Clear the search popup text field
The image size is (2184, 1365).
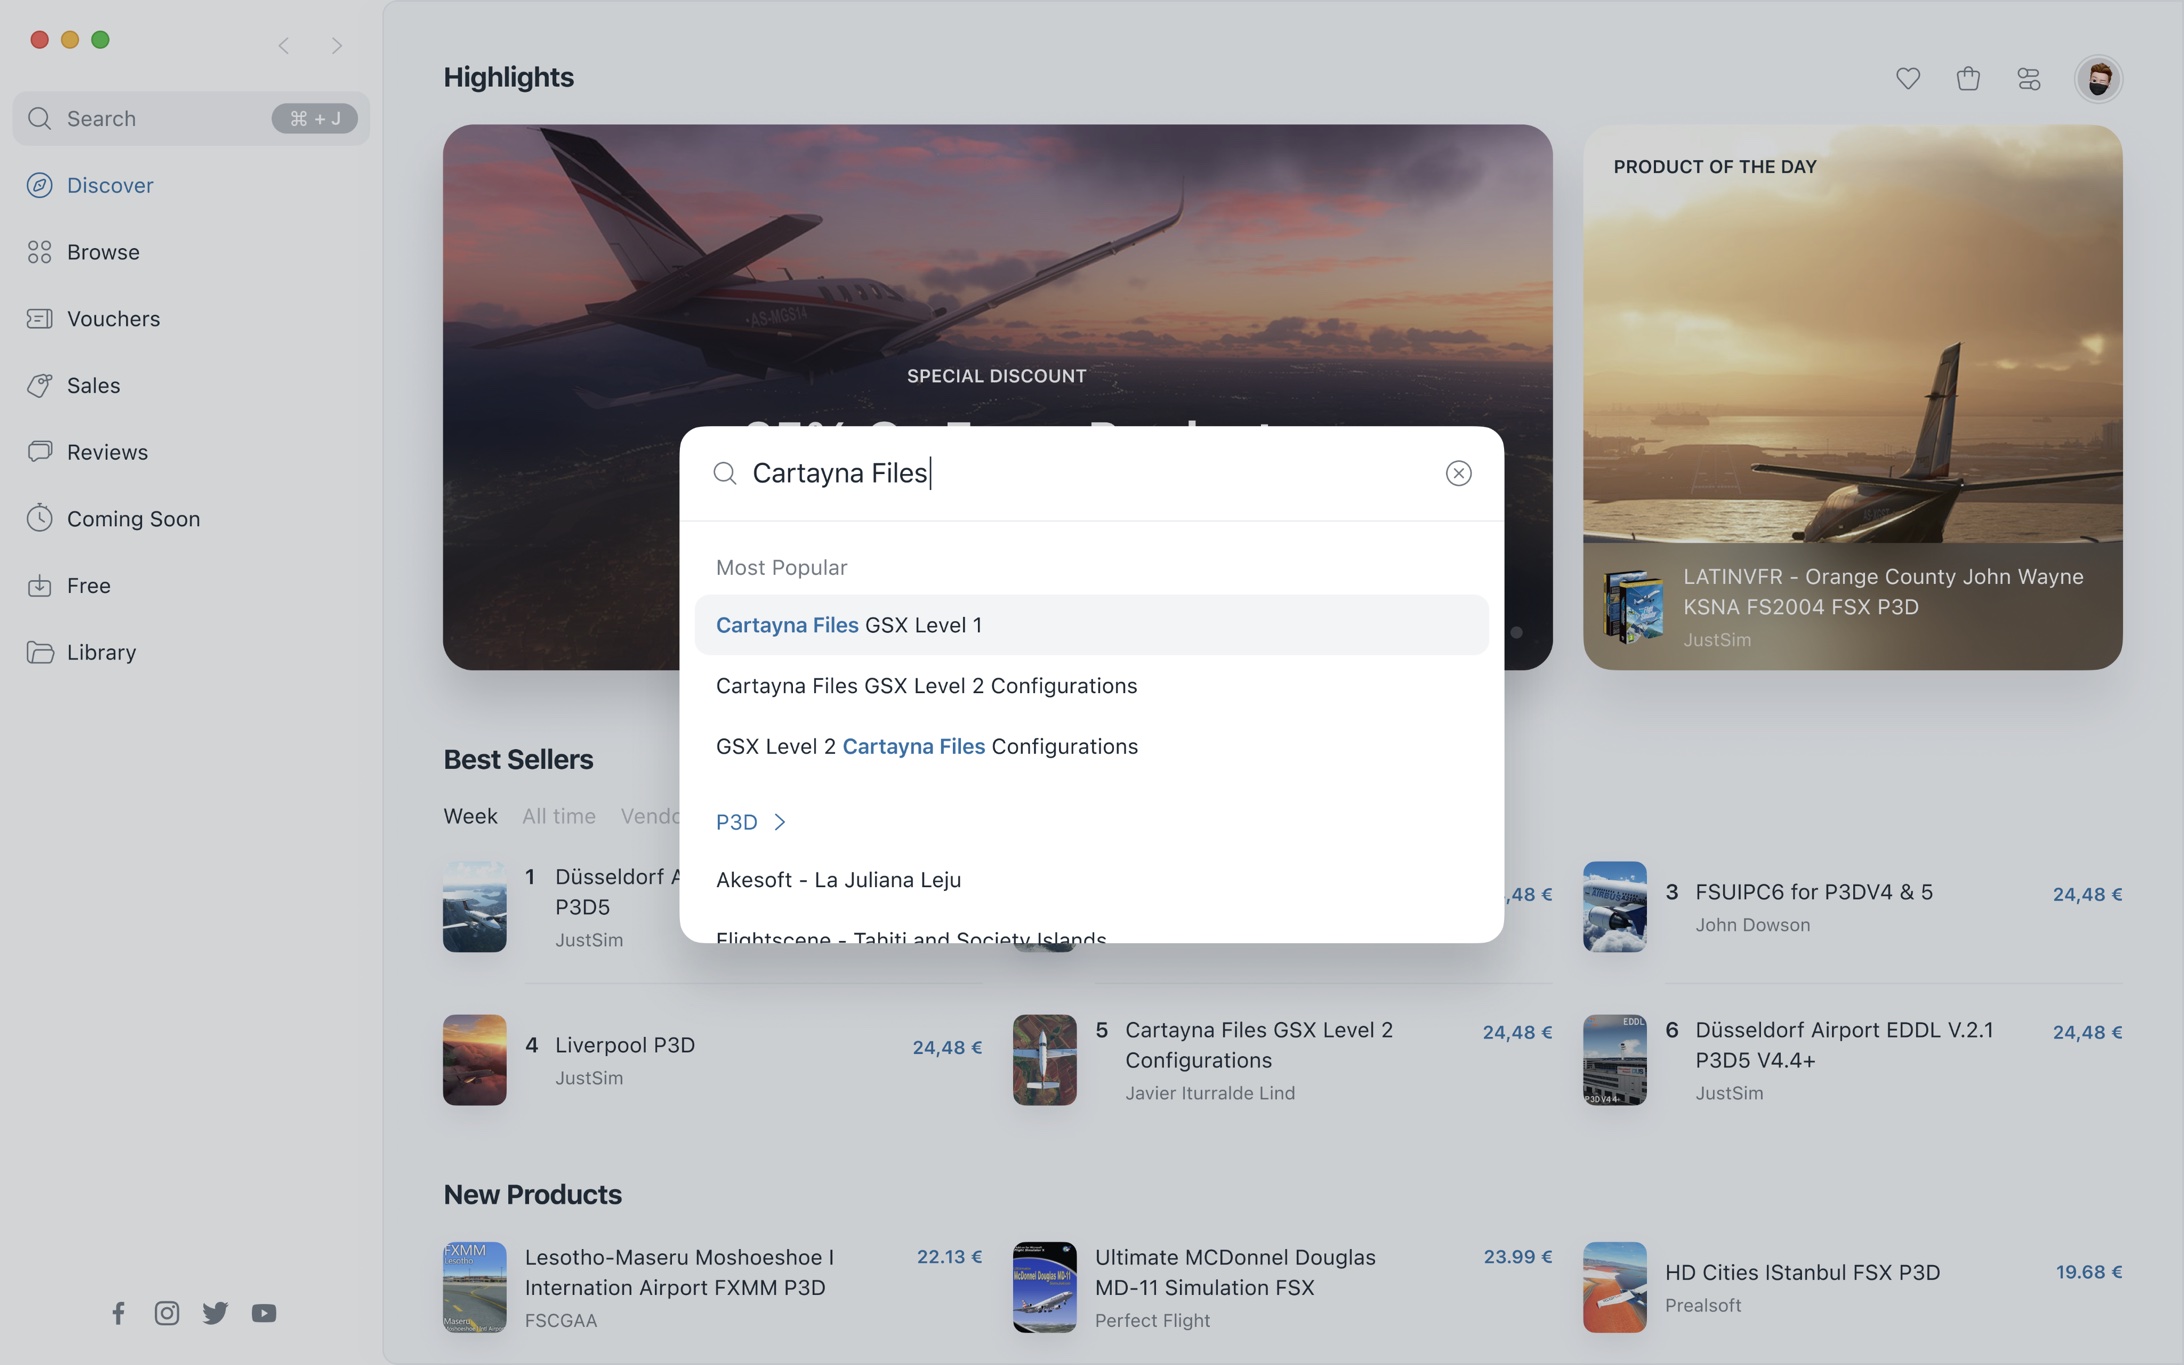(1458, 473)
